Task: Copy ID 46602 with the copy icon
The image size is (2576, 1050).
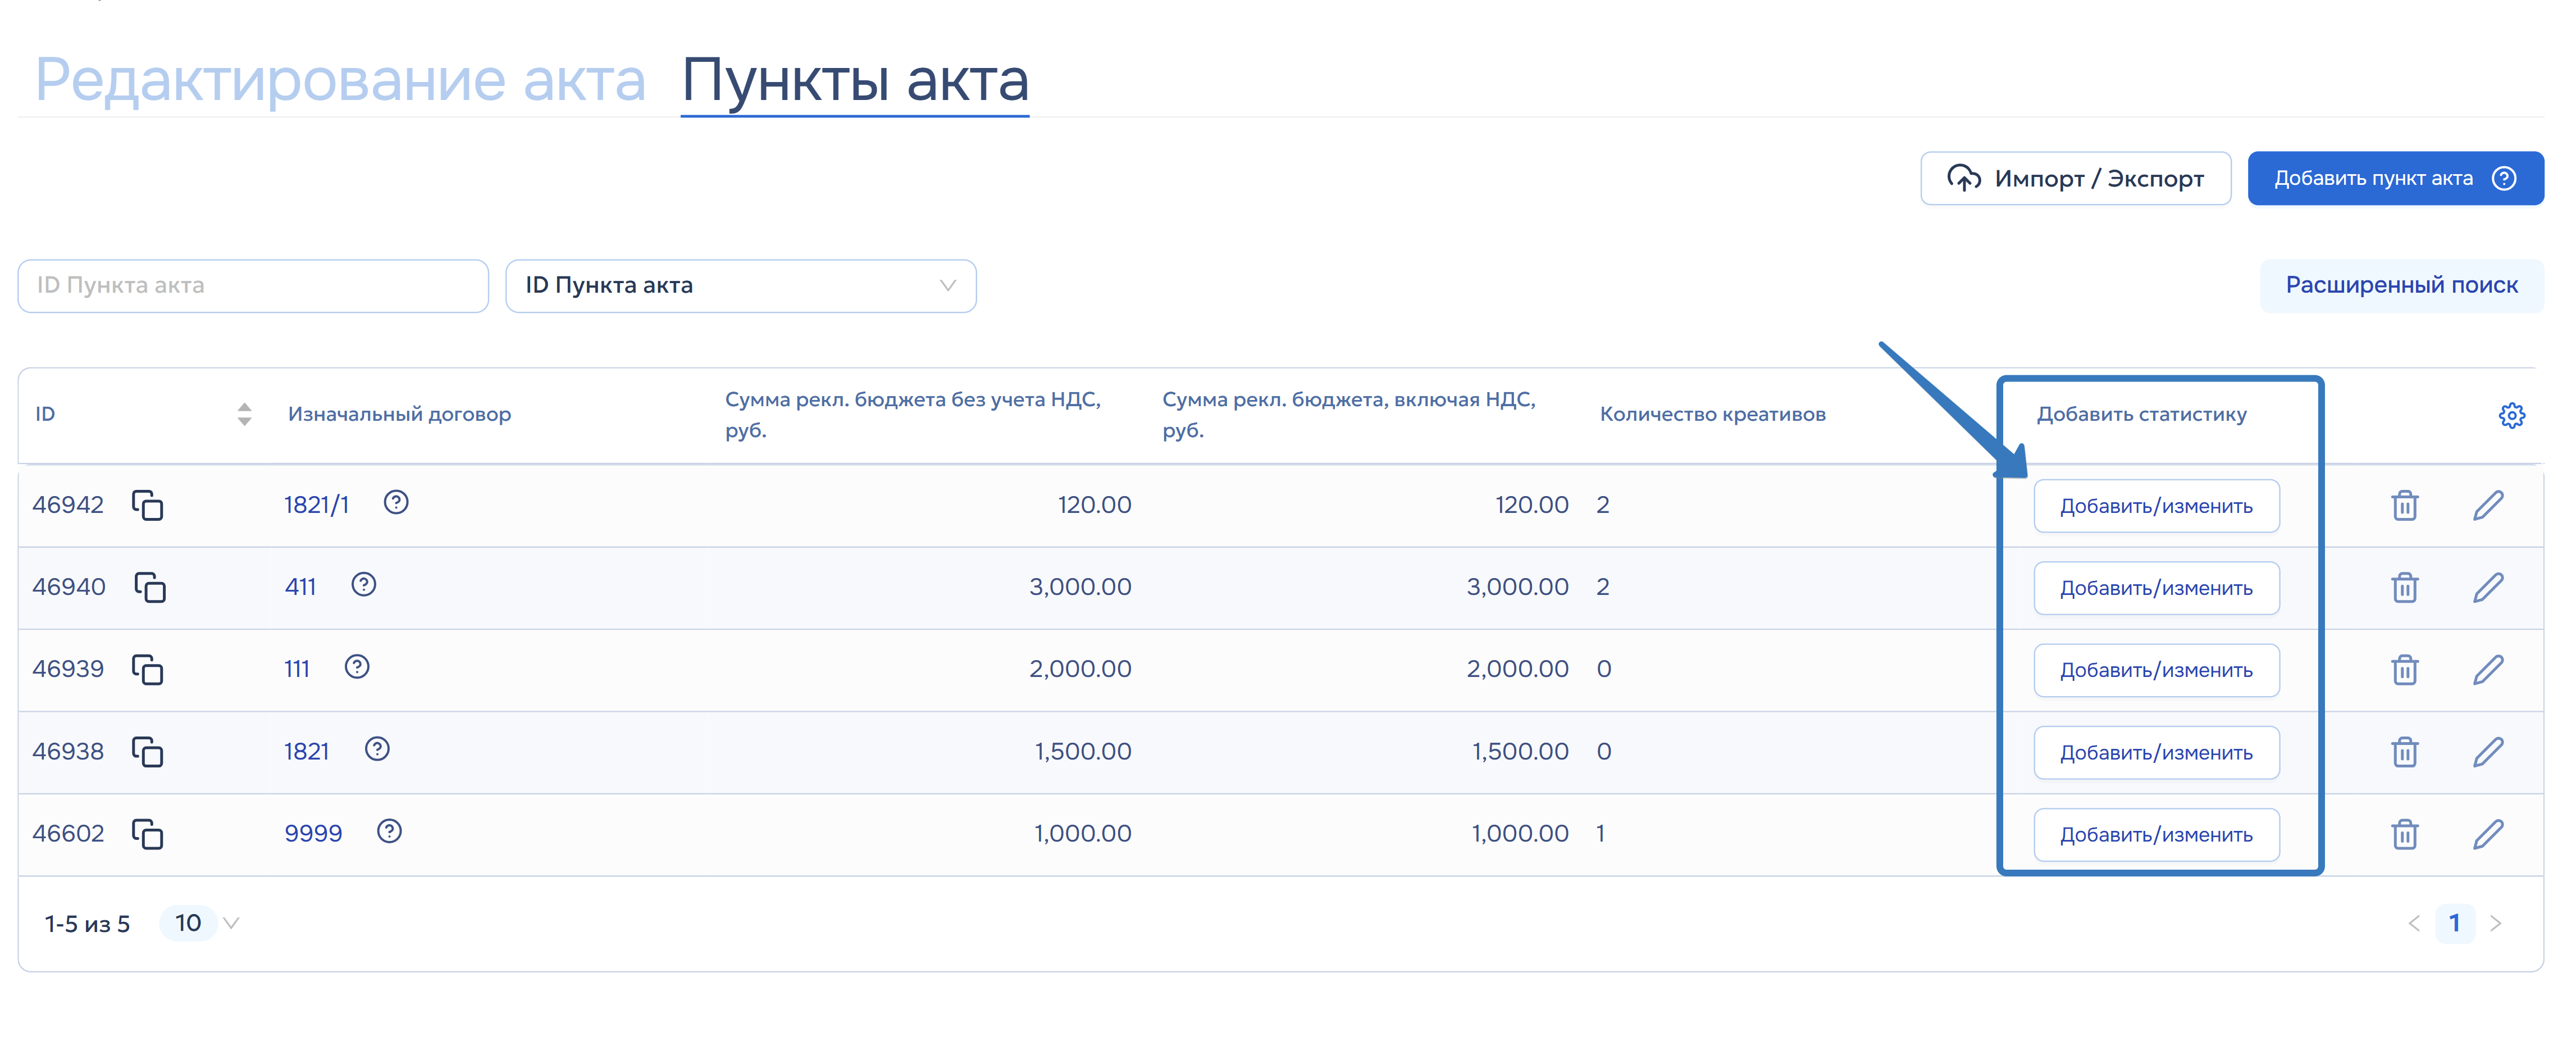Action: (x=148, y=834)
